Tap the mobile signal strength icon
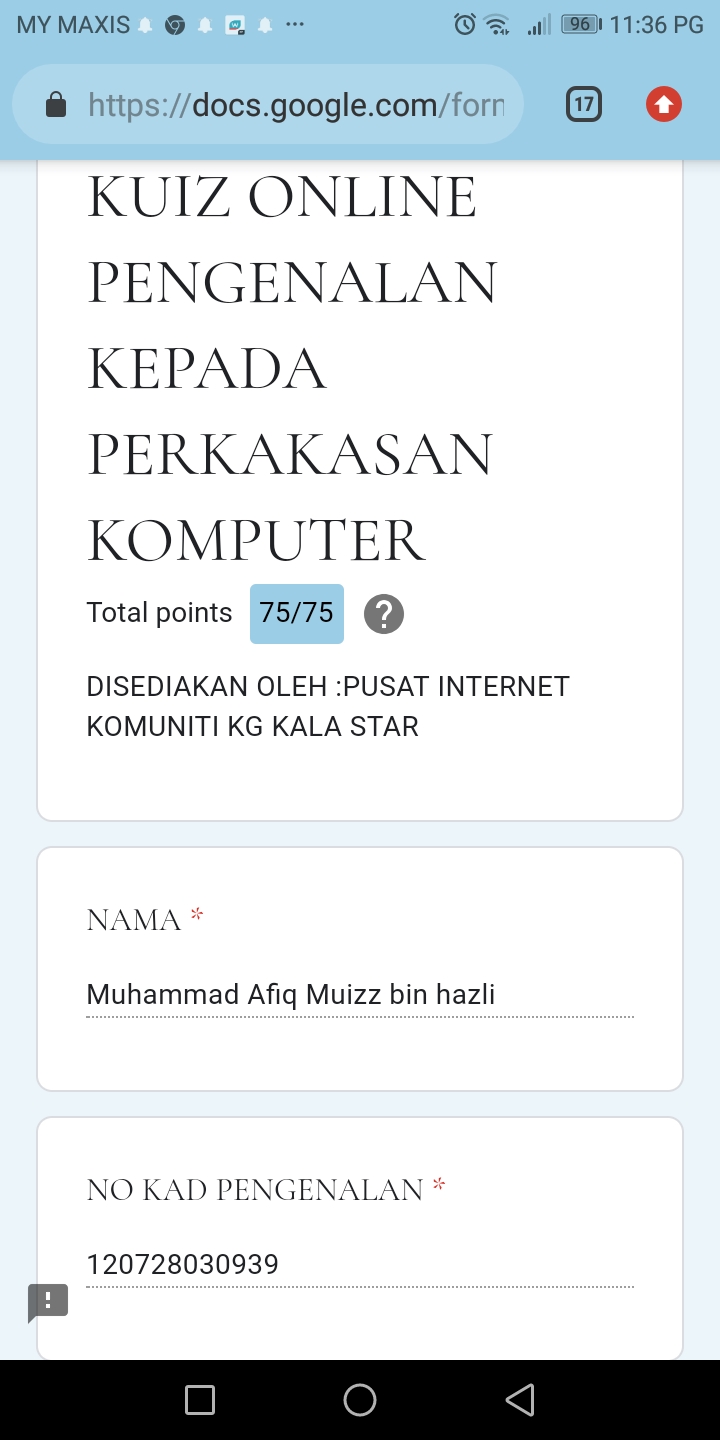Viewport: 720px width, 1440px height. [x=539, y=26]
